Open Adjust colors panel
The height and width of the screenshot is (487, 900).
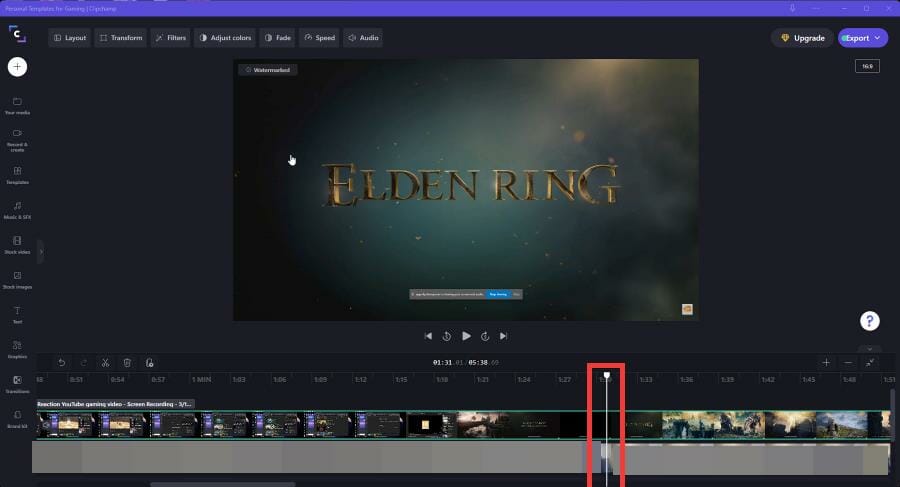click(225, 38)
